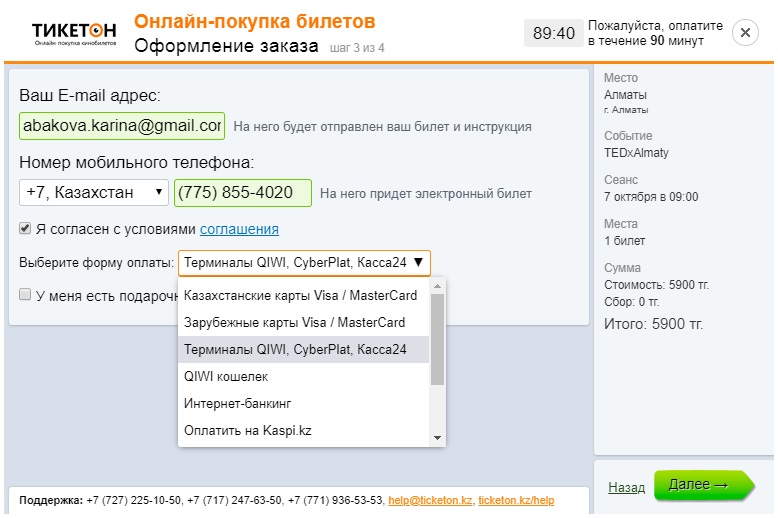The height and width of the screenshot is (518, 778).
Task: Proceed with the green Далее button
Action: point(704,485)
